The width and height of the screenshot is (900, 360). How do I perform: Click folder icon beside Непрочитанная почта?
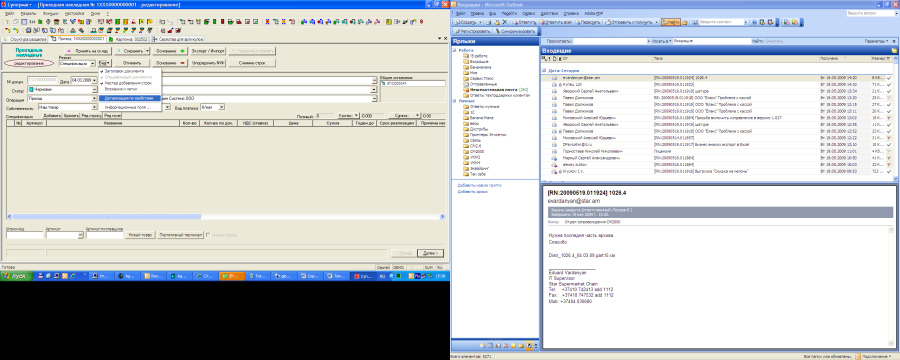(465, 90)
